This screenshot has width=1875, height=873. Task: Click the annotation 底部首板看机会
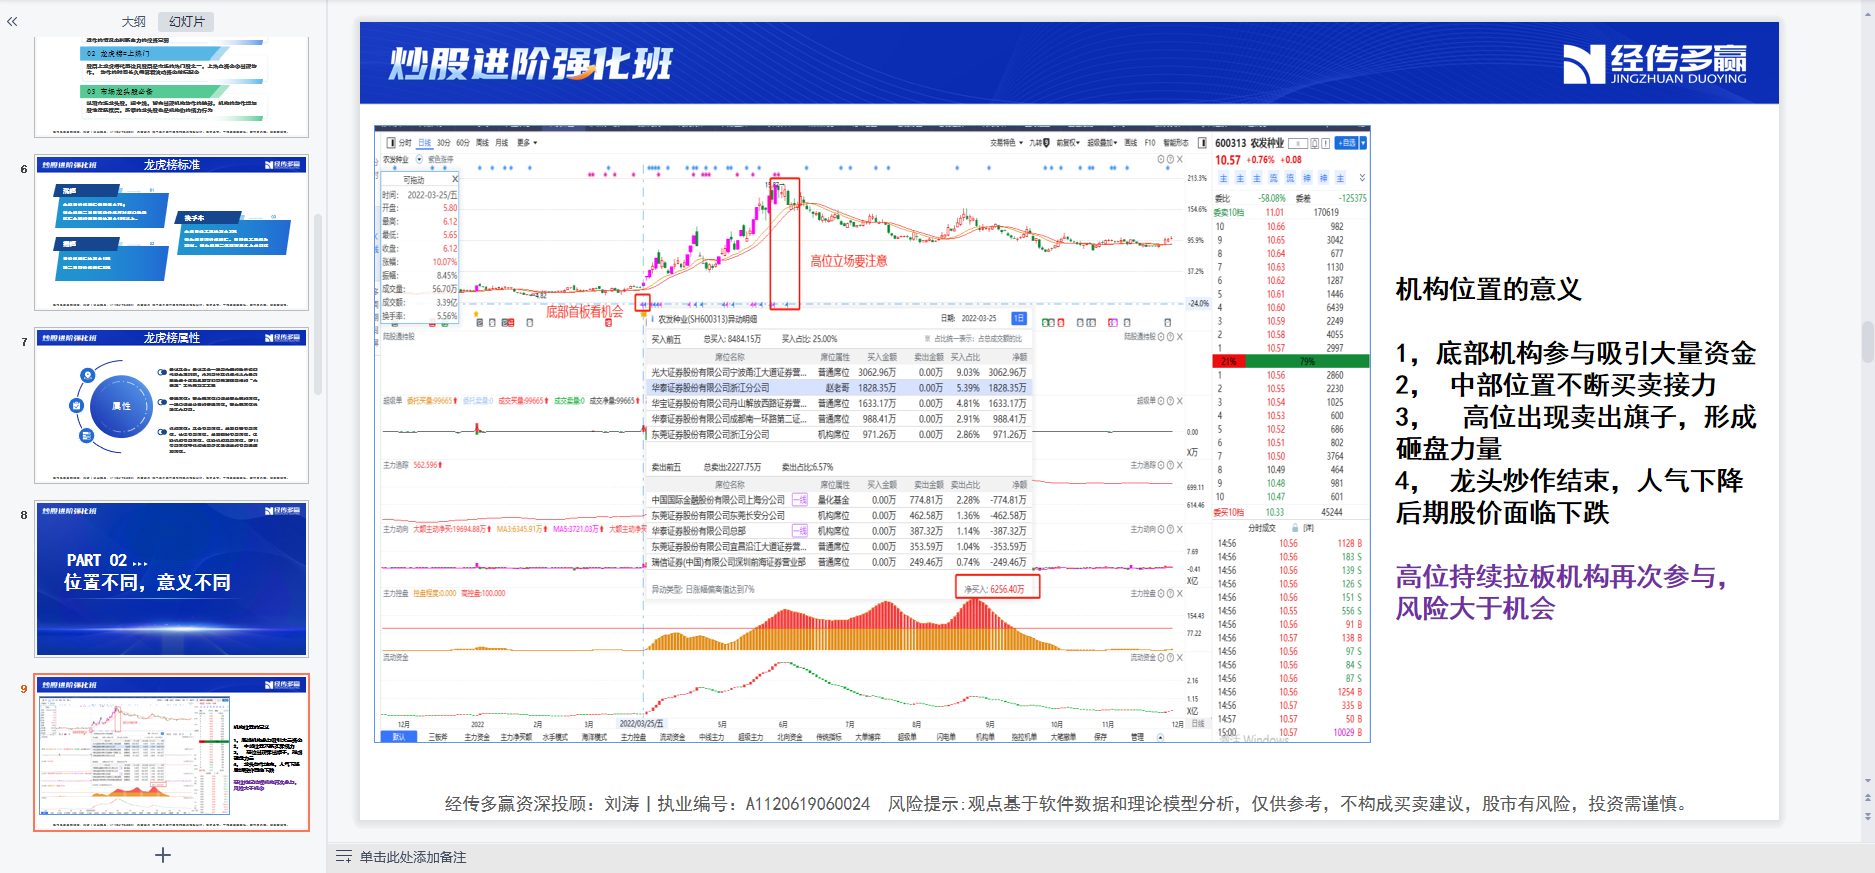pyautogui.click(x=584, y=312)
